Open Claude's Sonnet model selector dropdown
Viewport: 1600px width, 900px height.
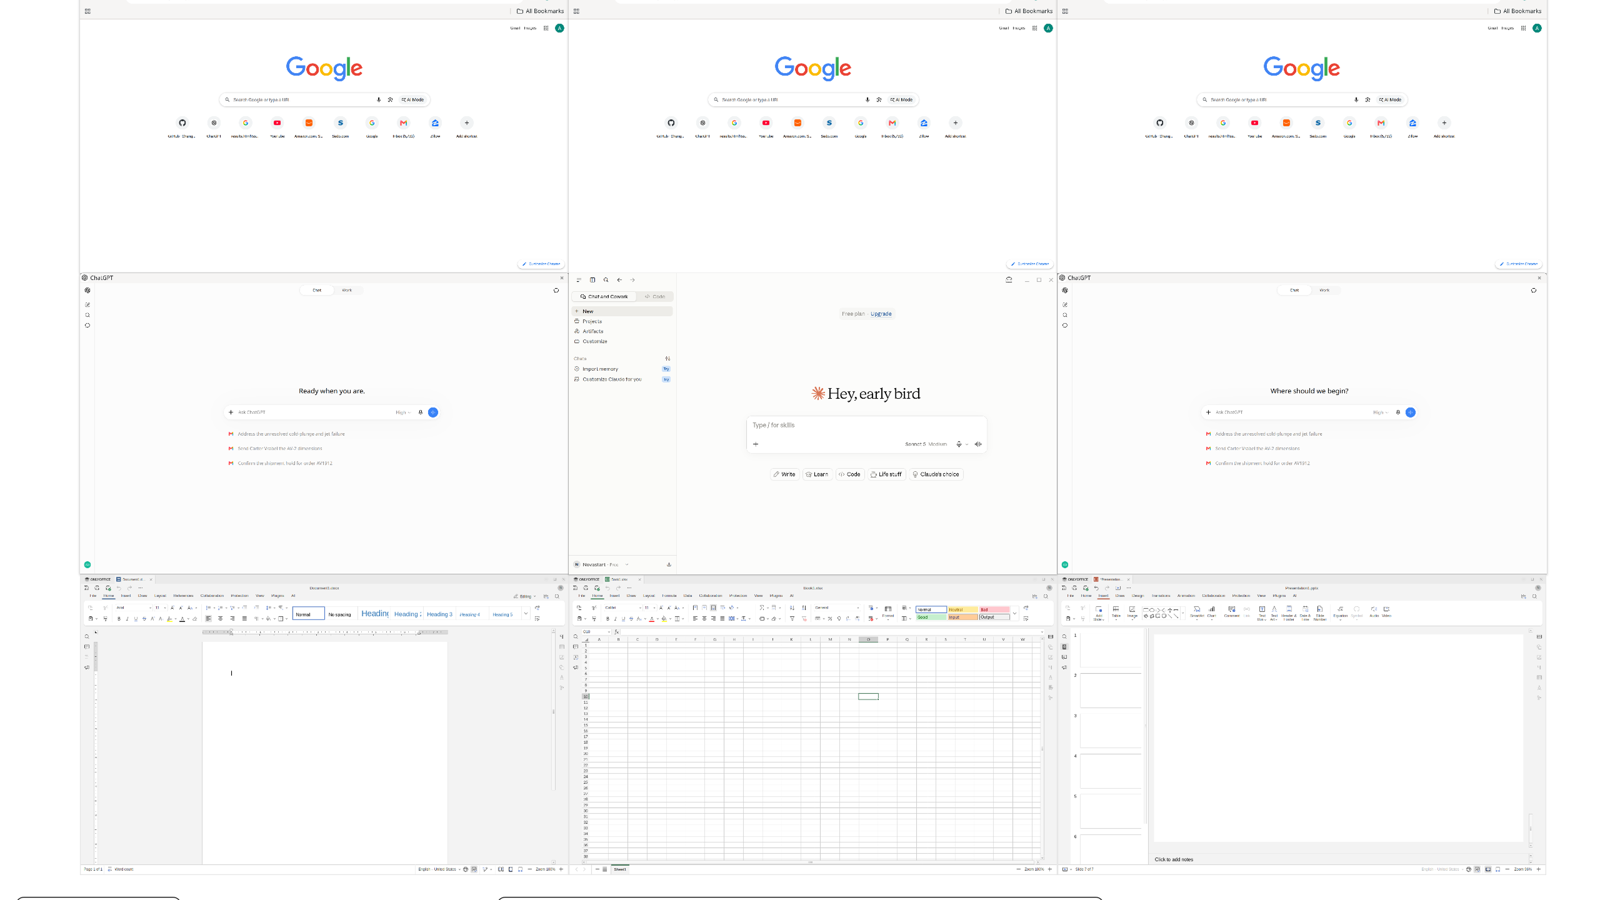(927, 444)
